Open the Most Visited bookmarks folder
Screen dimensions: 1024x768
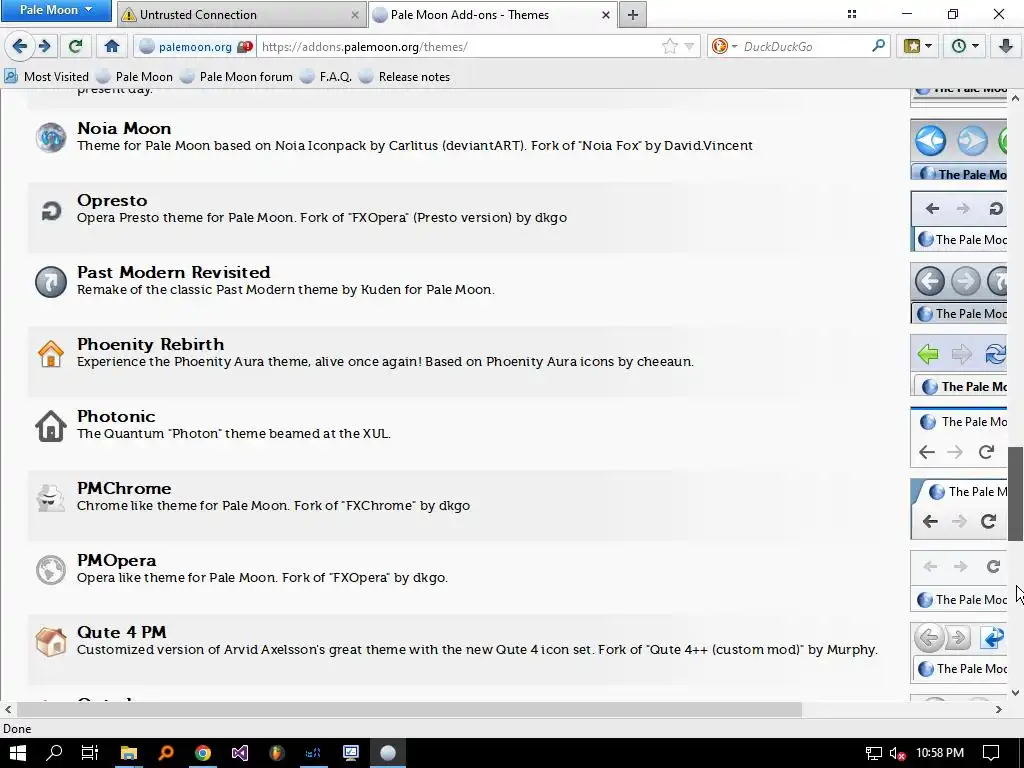pyautogui.click(x=46, y=76)
